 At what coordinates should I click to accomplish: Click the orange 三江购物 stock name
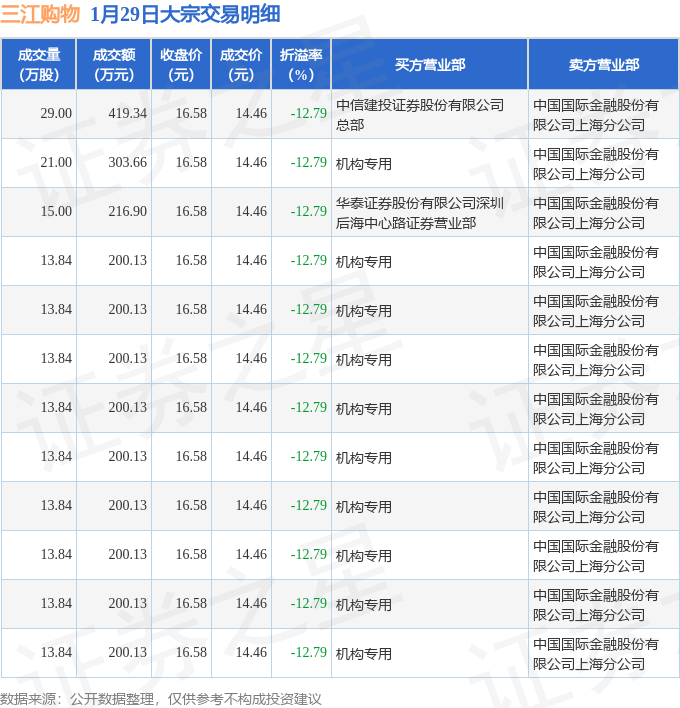(40, 14)
